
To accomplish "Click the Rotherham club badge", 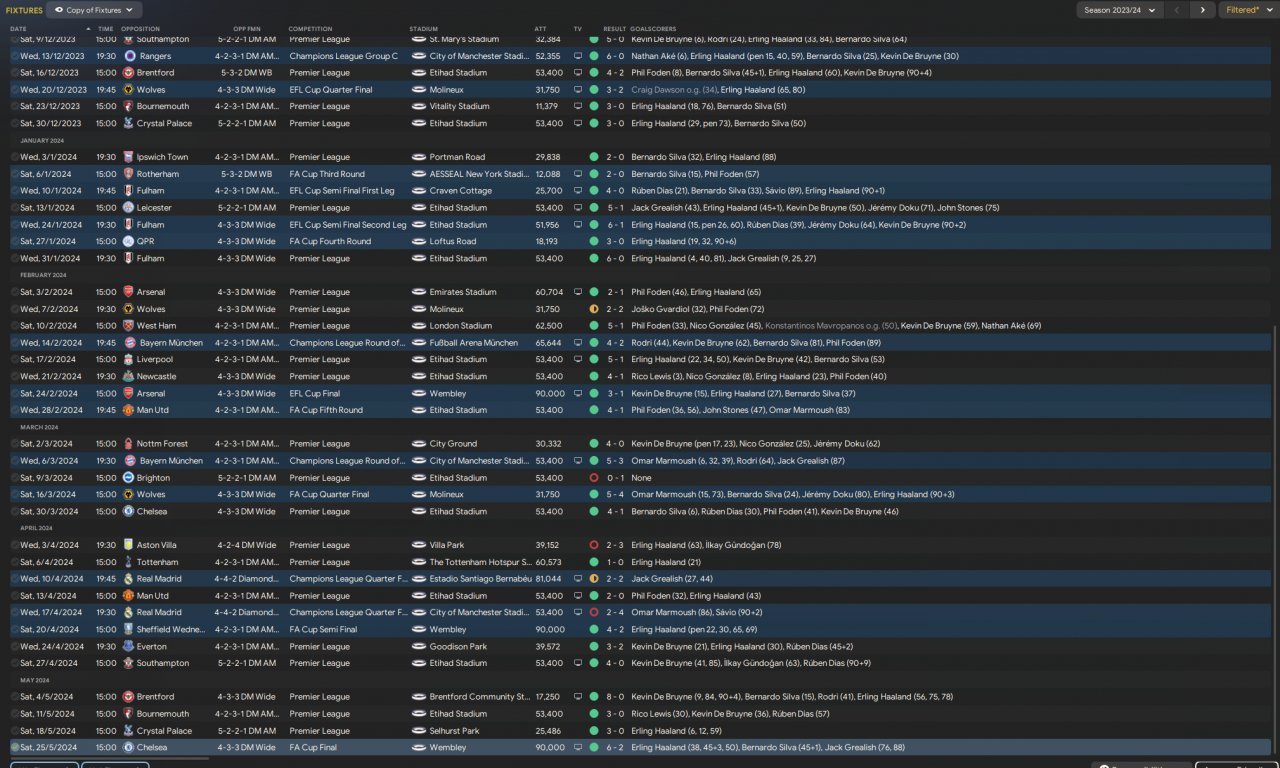I will [129, 174].
